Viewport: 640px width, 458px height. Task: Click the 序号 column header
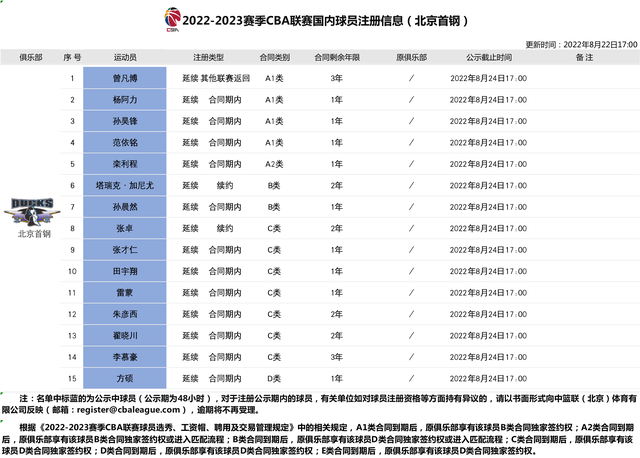(72, 58)
